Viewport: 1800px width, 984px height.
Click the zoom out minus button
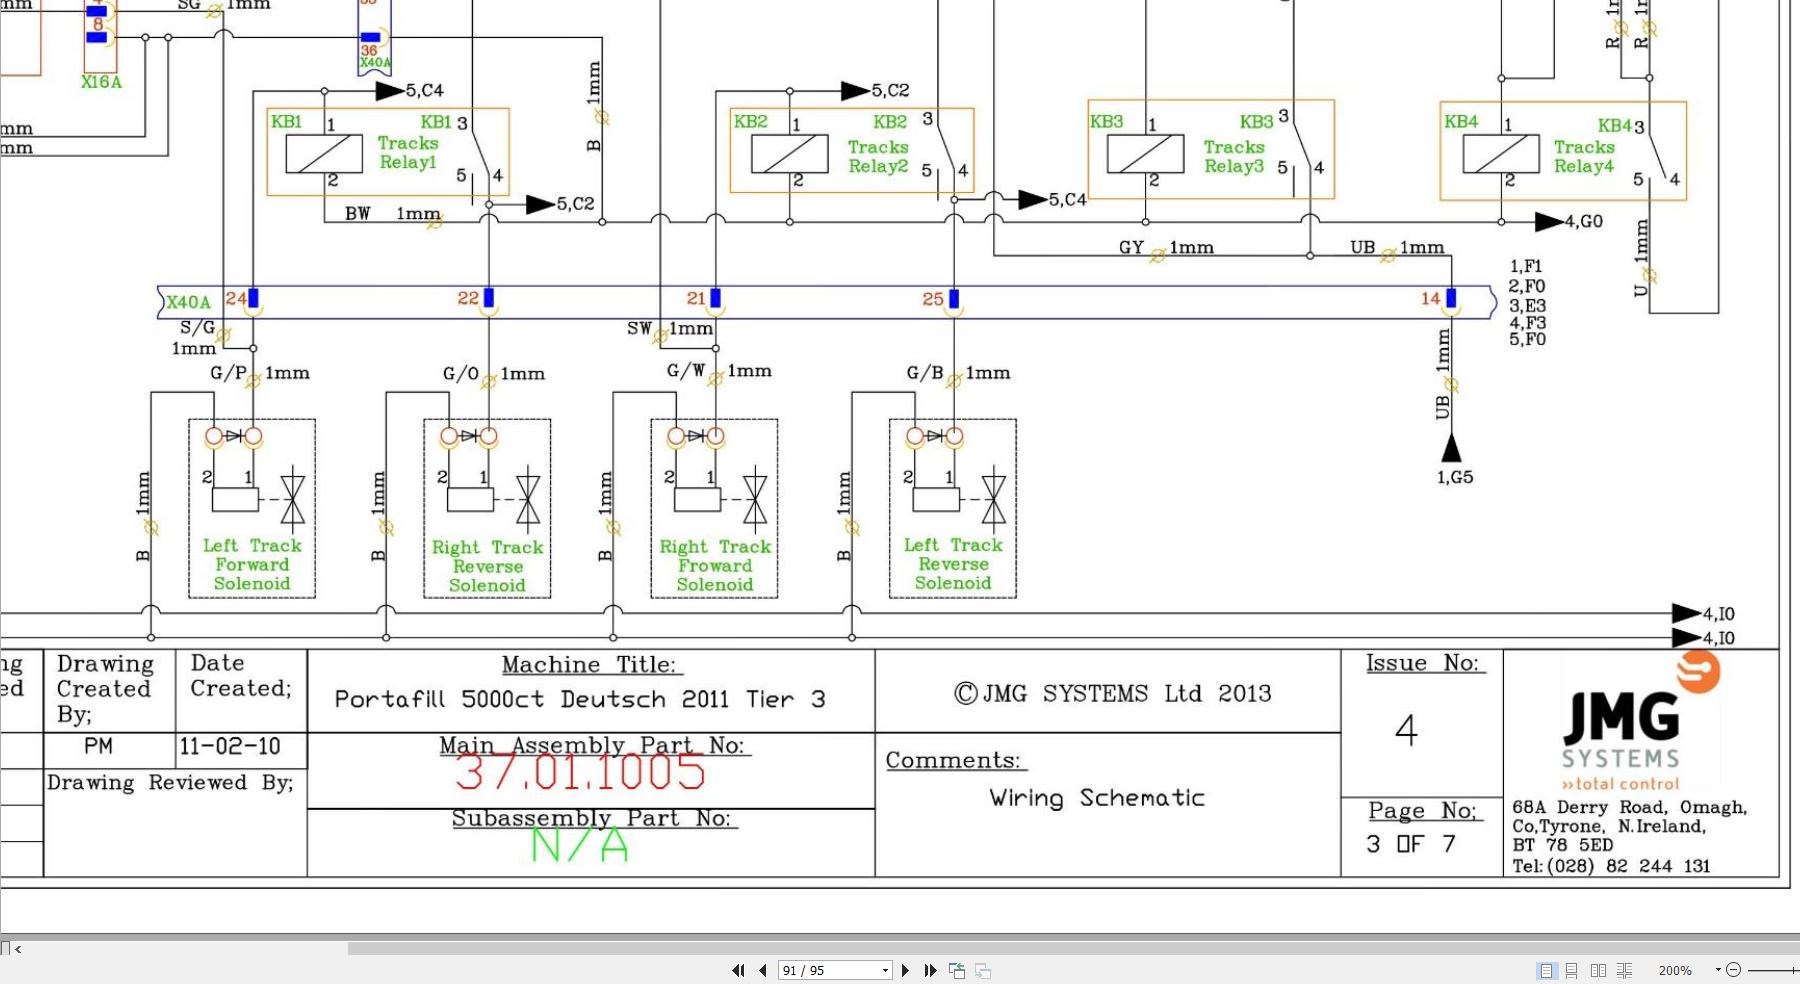(1734, 970)
